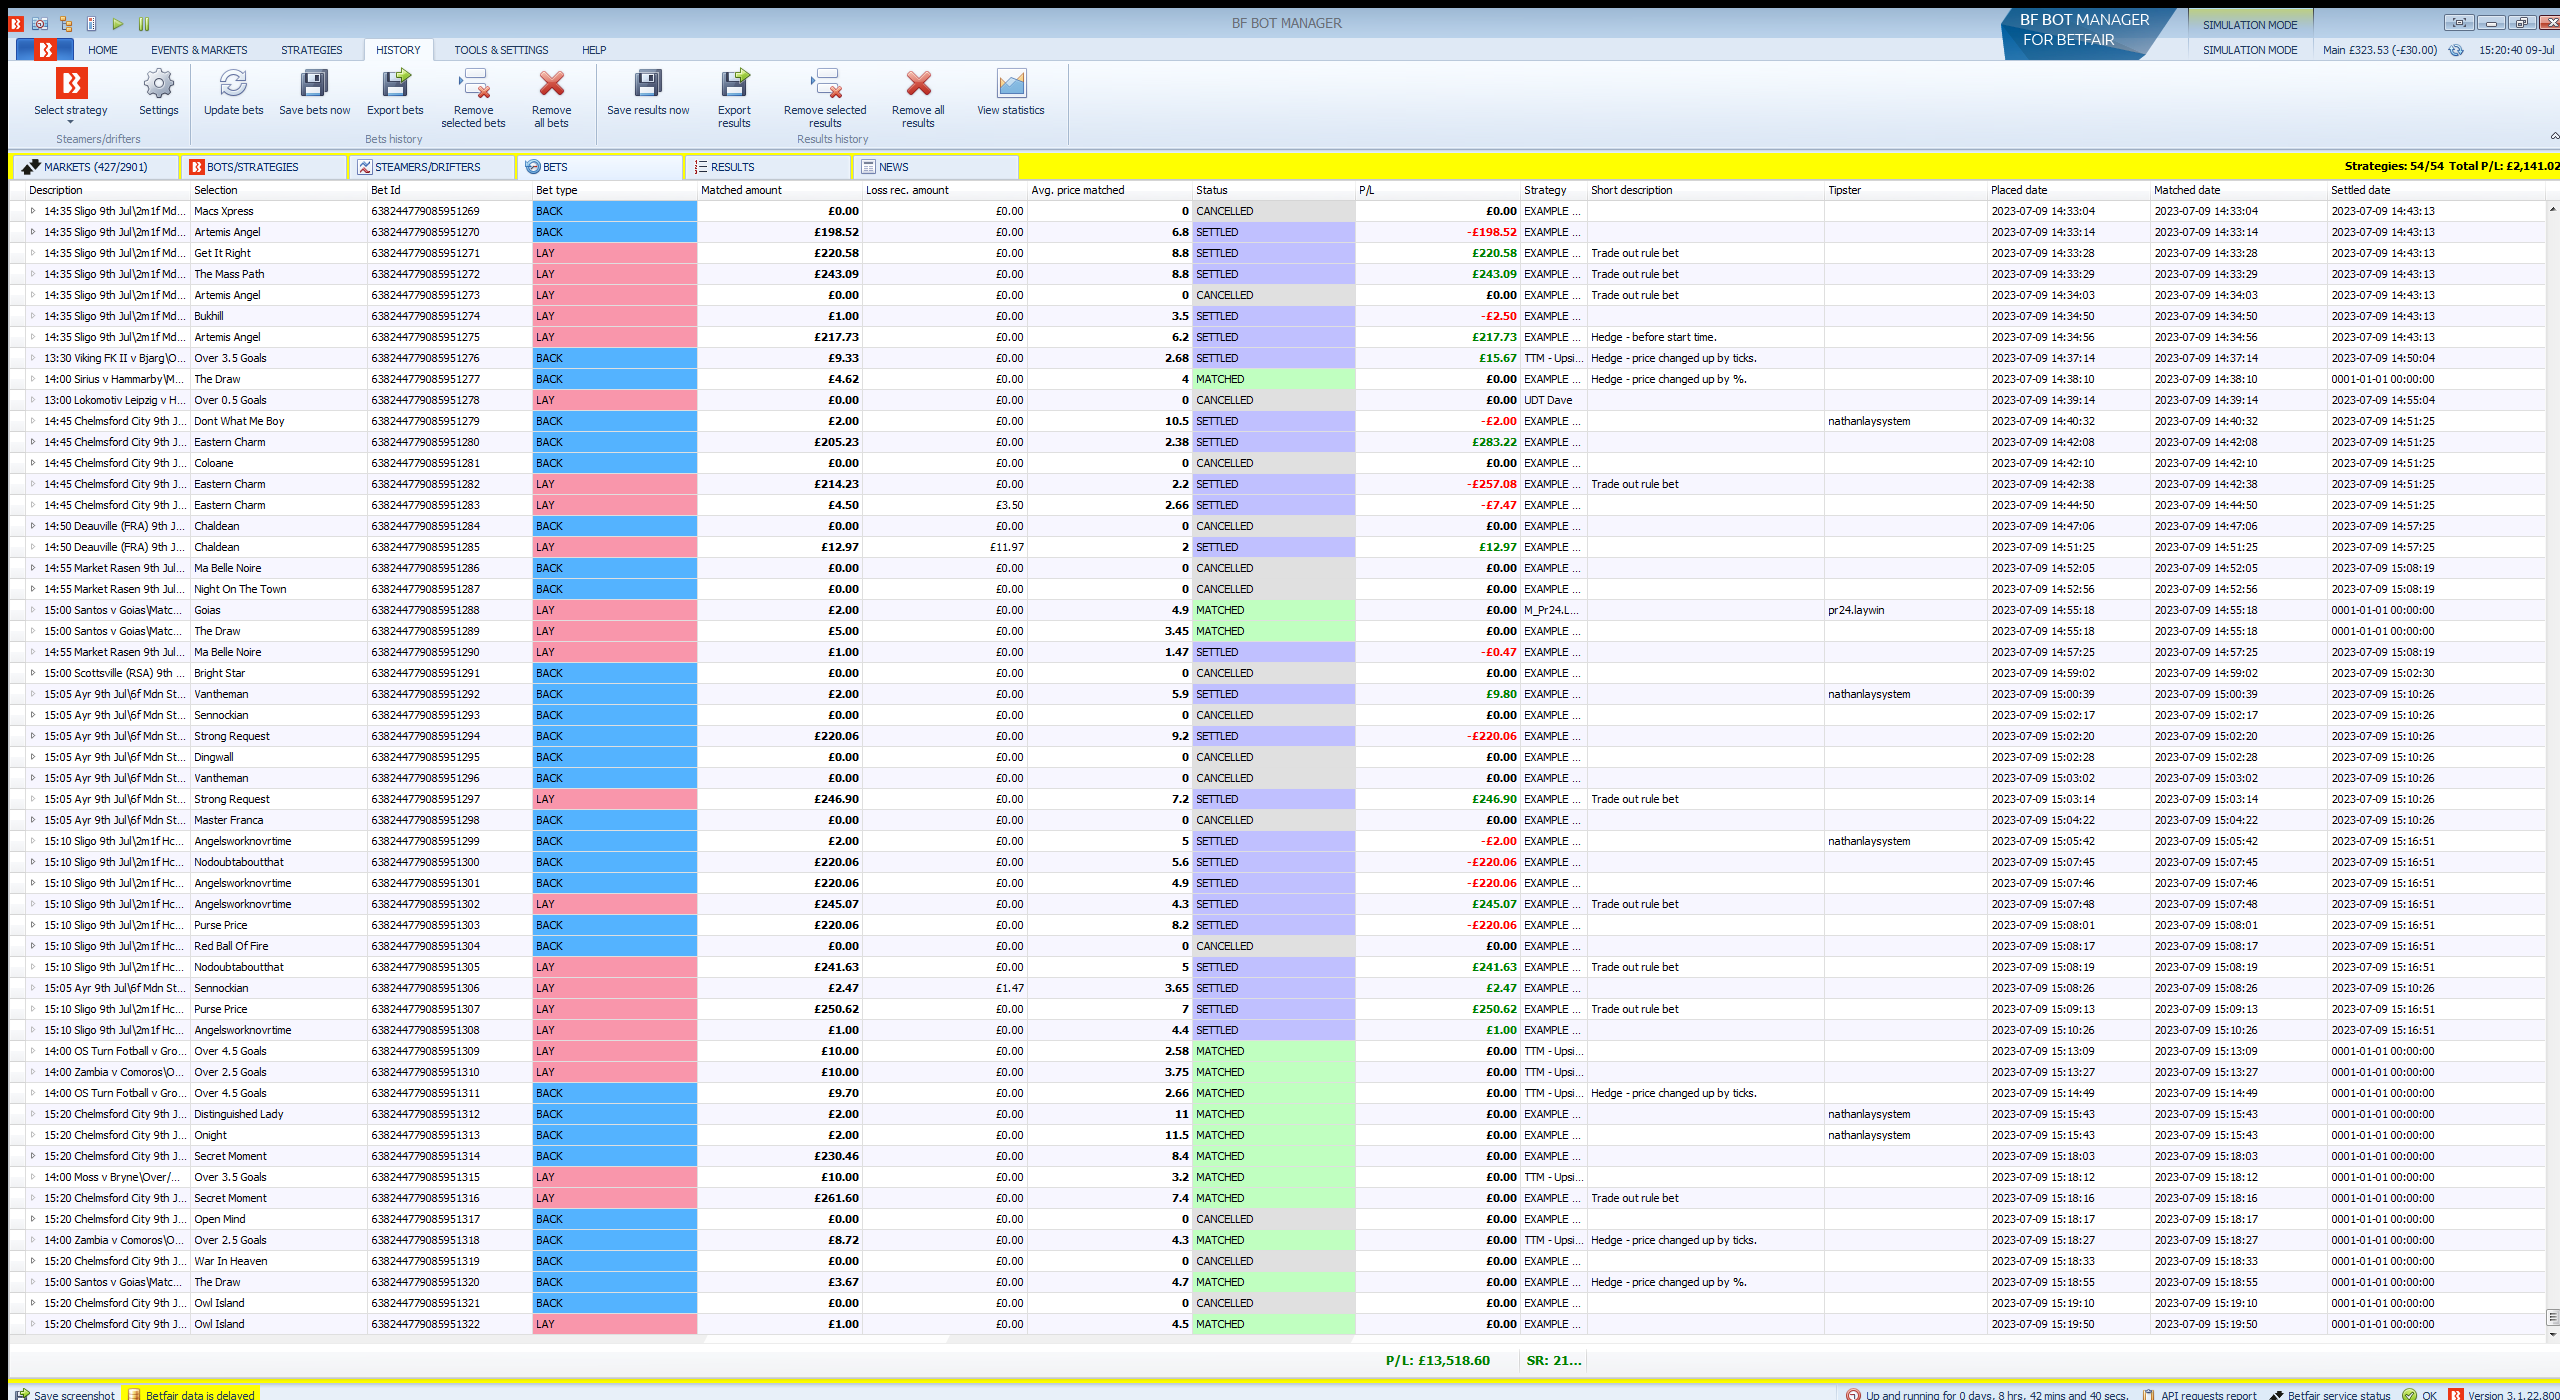Open the HELP ribbon tab

click(x=594, y=50)
